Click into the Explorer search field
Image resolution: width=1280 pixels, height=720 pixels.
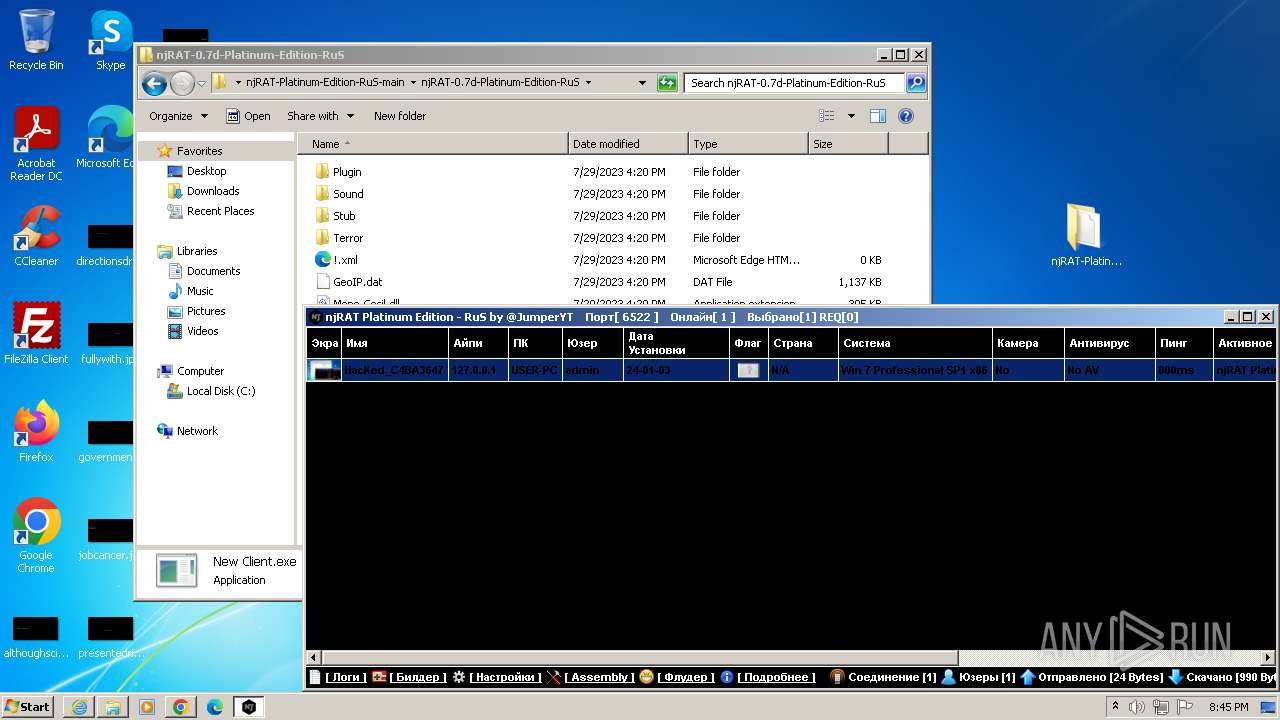[x=795, y=83]
